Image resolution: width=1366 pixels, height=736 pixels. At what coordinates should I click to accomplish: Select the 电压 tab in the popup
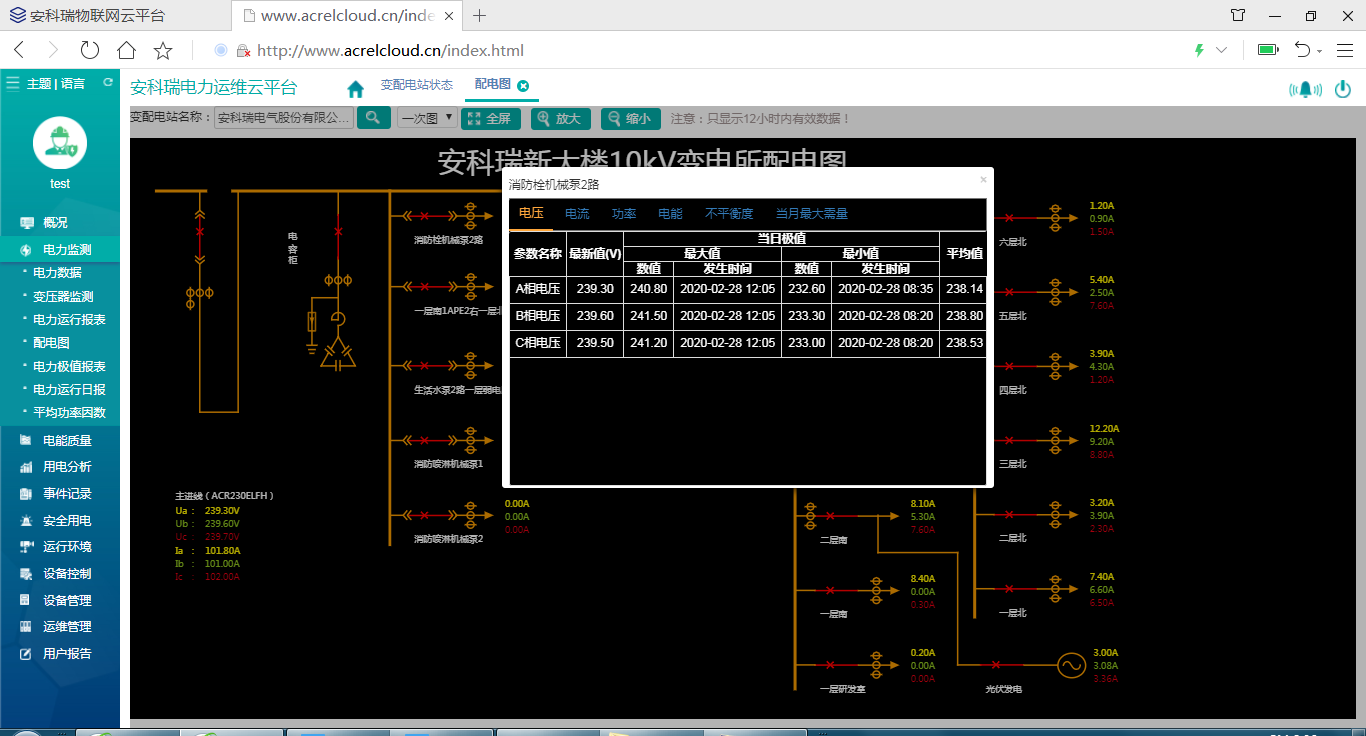click(x=531, y=214)
